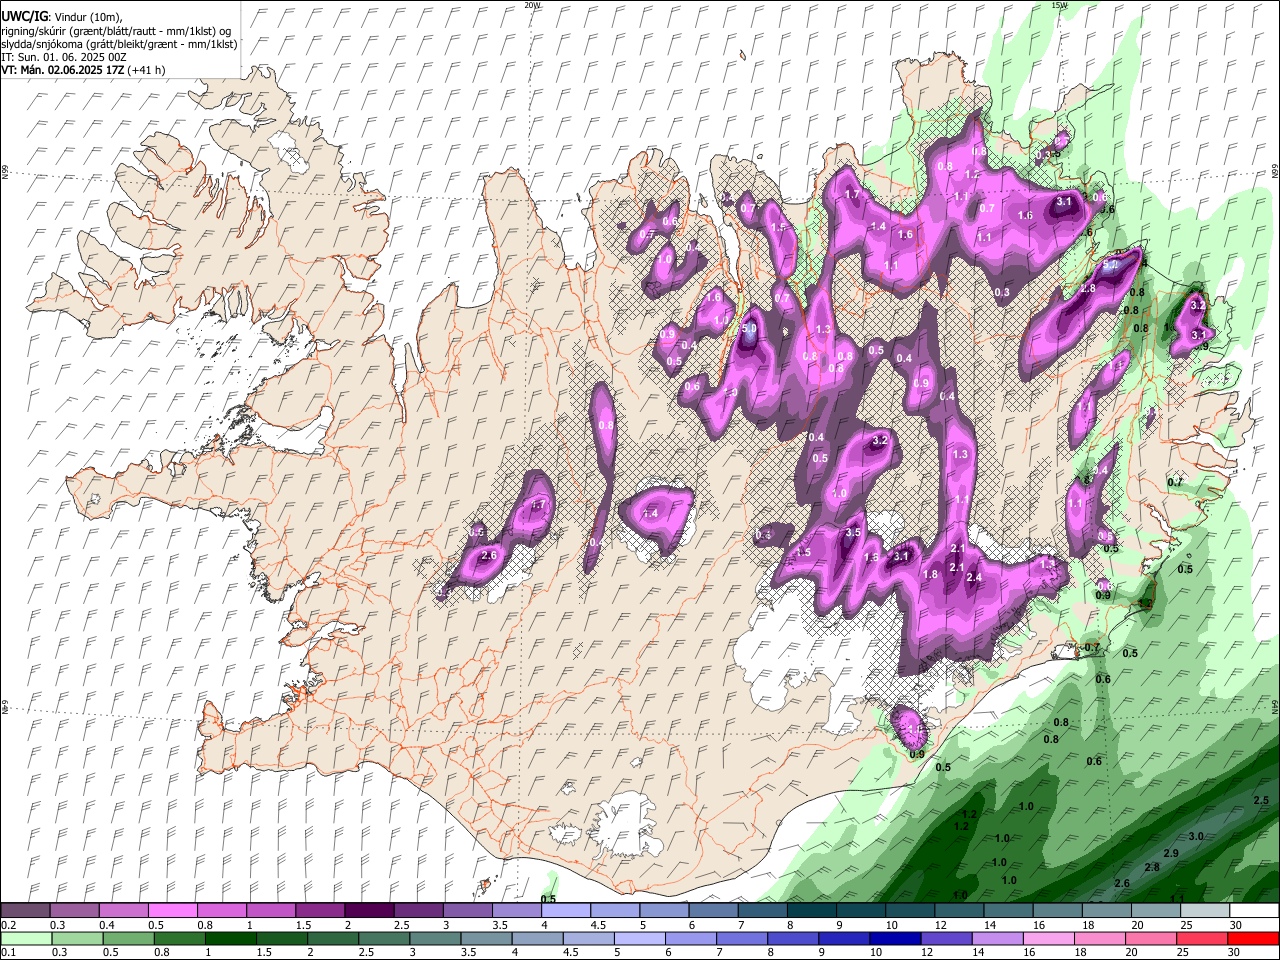Image resolution: width=1280 pixels, height=960 pixels.
Task: Click the '3.0' rainfall value over the sea
Action: click(x=1196, y=836)
